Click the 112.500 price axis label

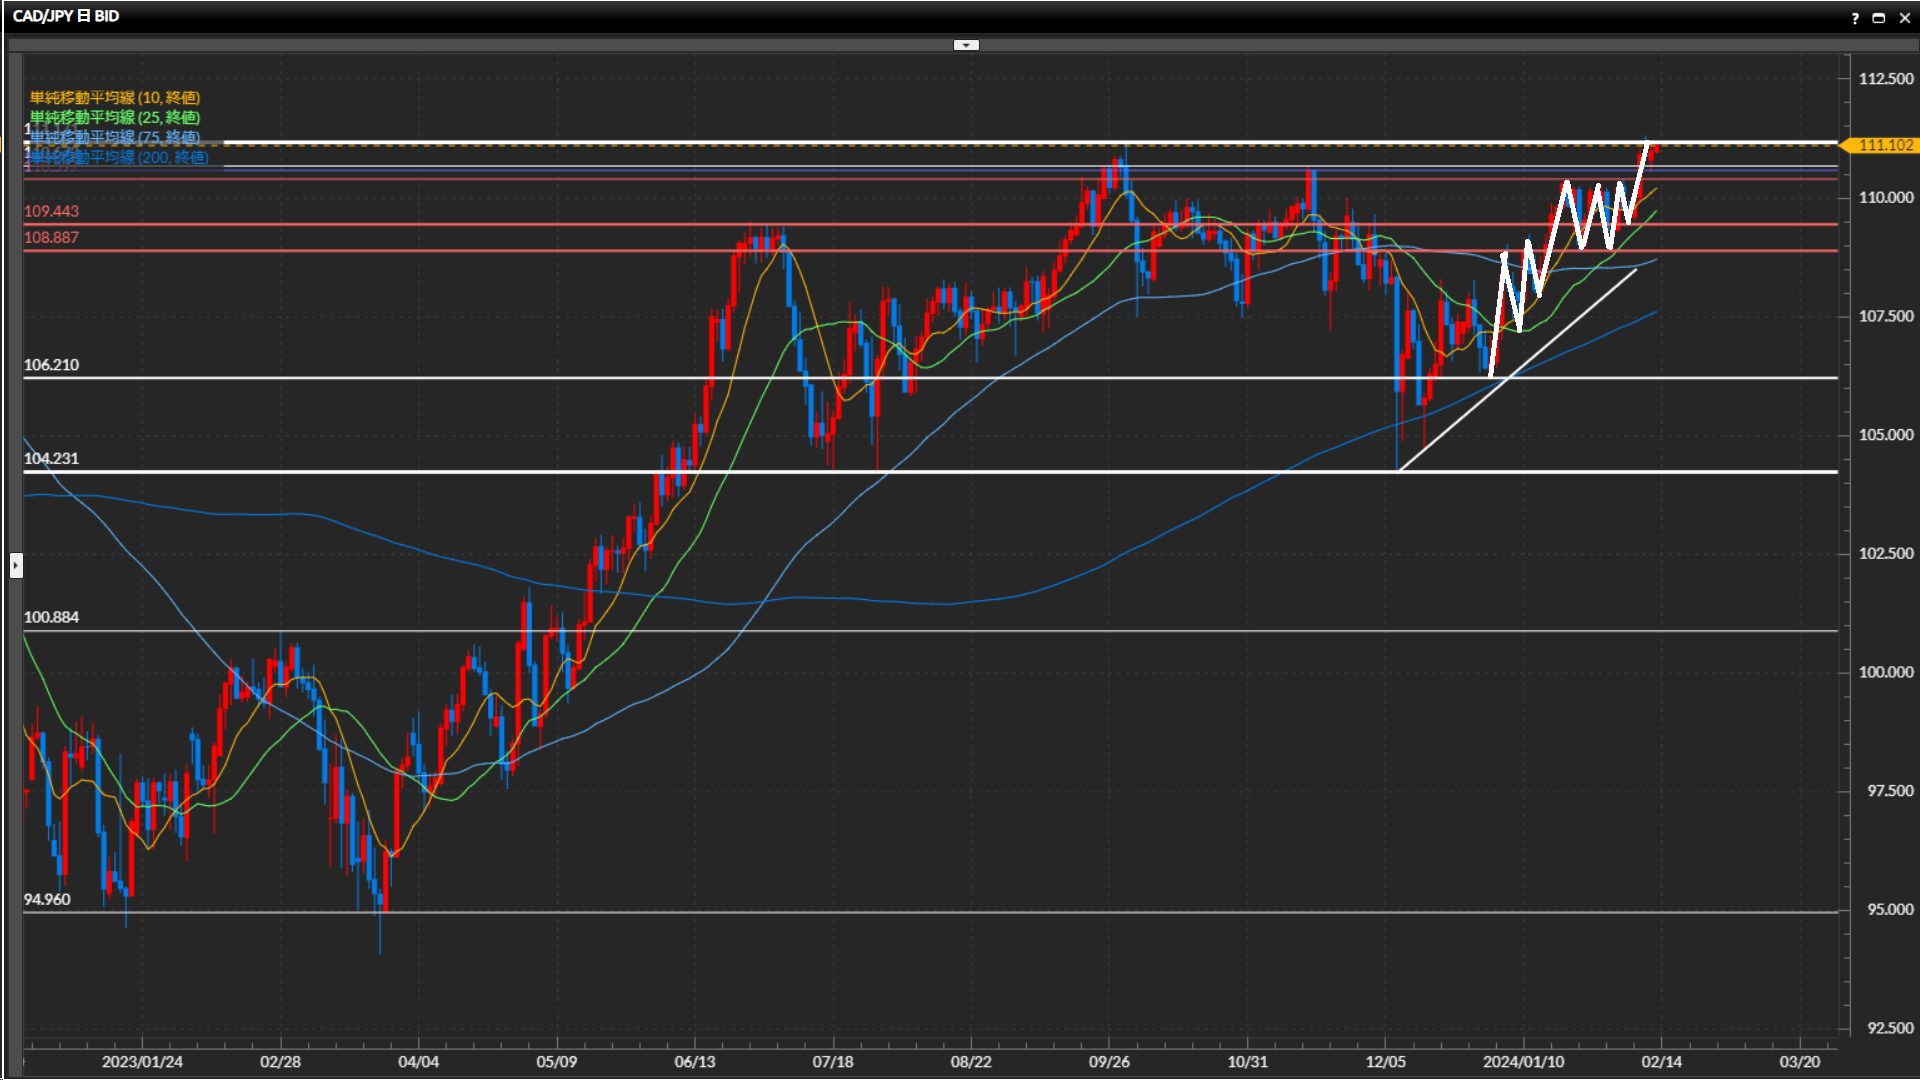[1885, 79]
